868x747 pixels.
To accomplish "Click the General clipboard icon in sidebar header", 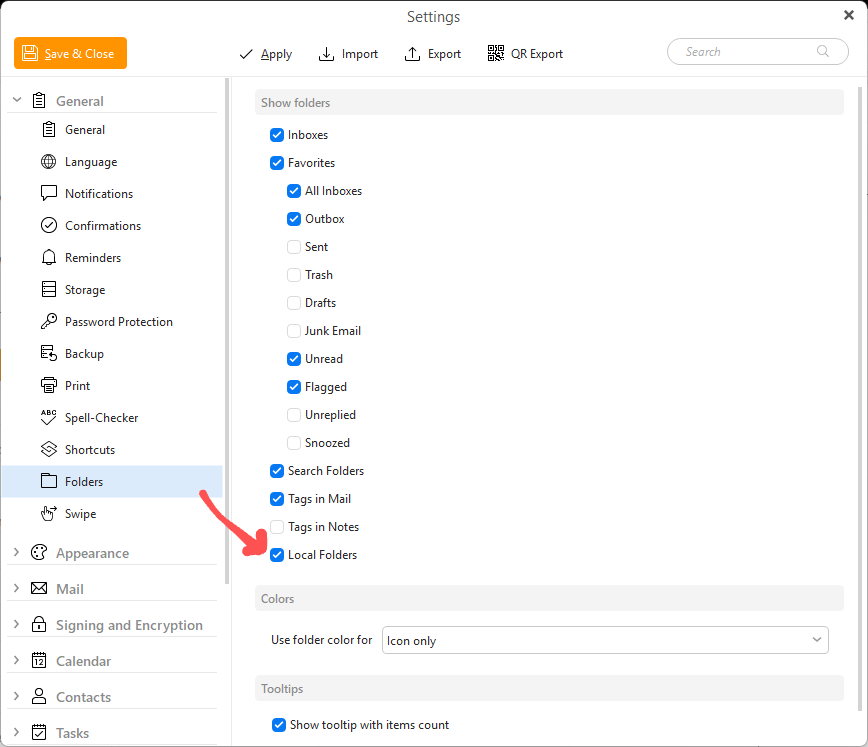I will [39, 101].
